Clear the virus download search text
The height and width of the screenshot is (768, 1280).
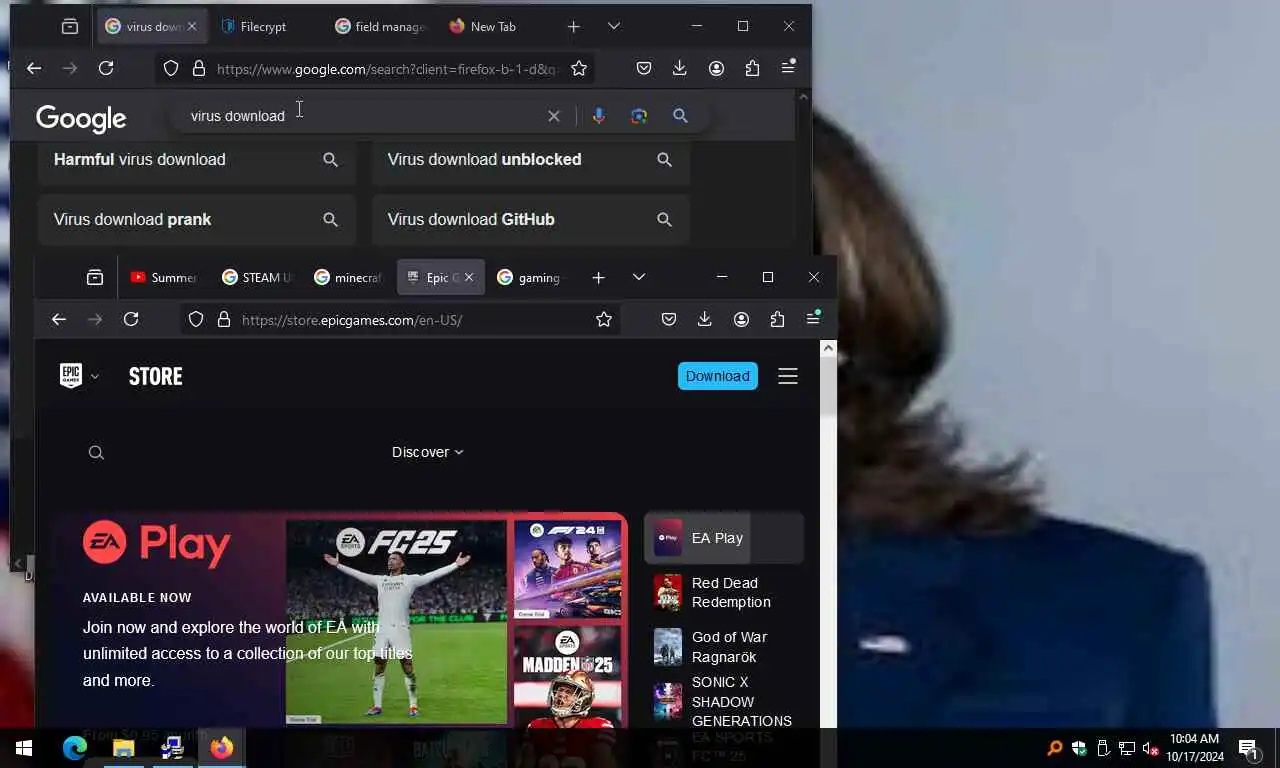[554, 116]
